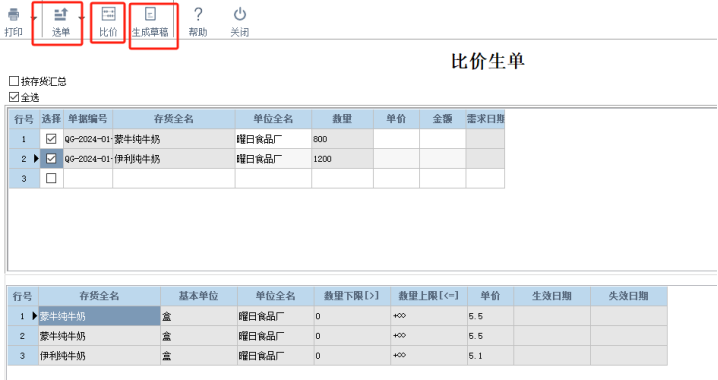Viewport: 718px width, 380px height.
Task: Click quantity cell 800
Action: click(x=343, y=139)
